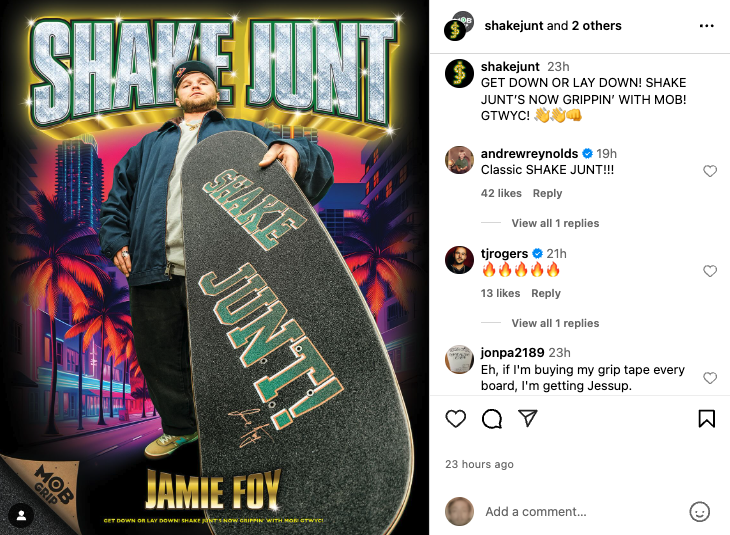Expand replies under tjrogers' comment
The image size is (730, 535).
point(555,323)
